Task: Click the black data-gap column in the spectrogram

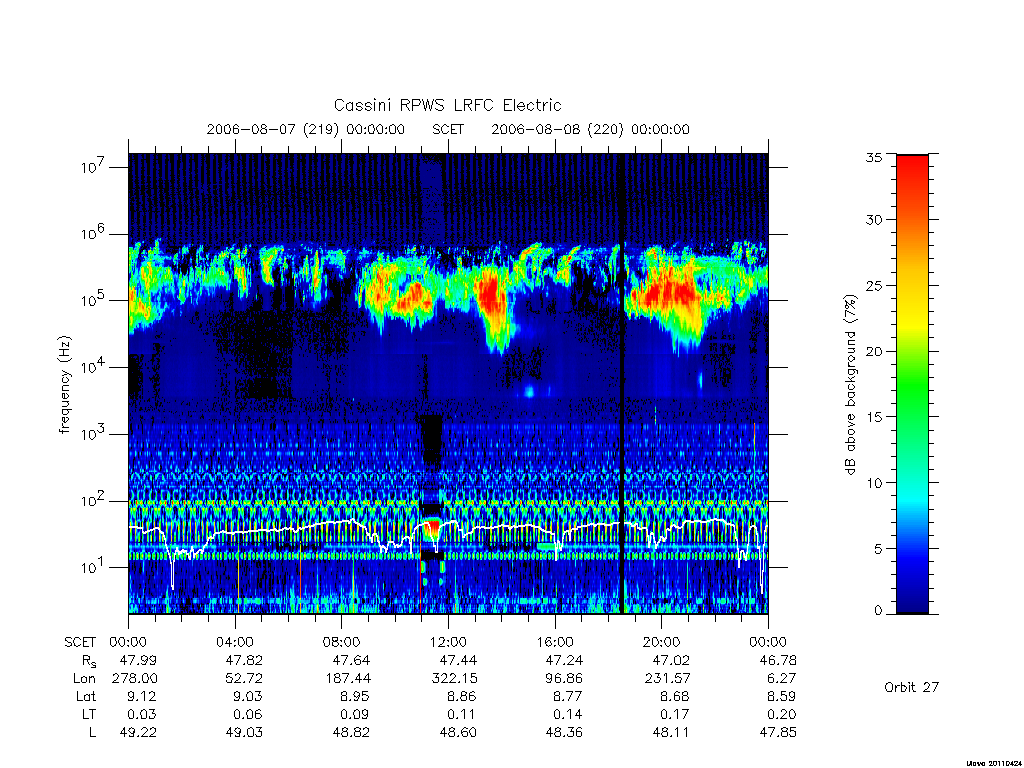Action: coord(622,384)
